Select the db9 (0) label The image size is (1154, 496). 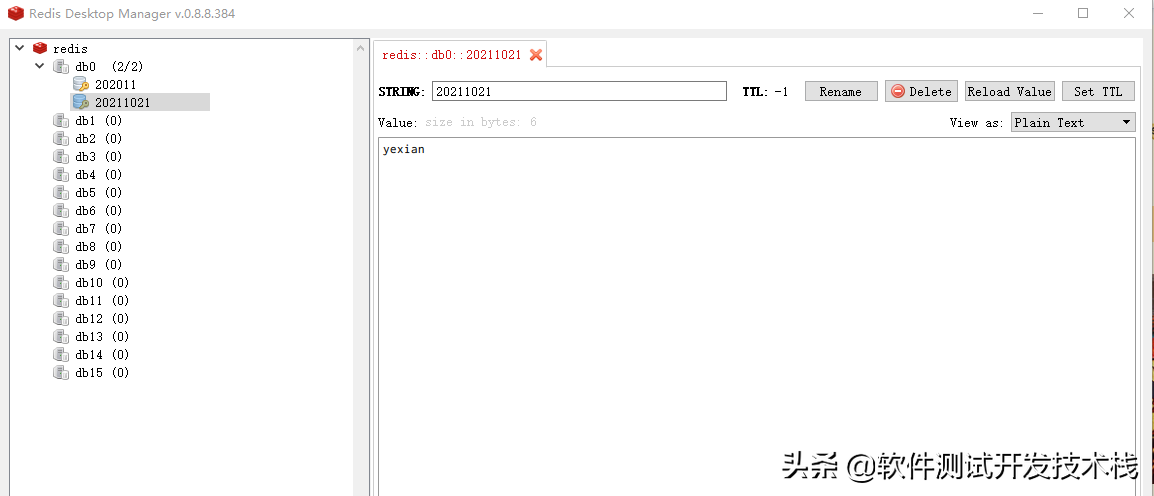[99, 265]
